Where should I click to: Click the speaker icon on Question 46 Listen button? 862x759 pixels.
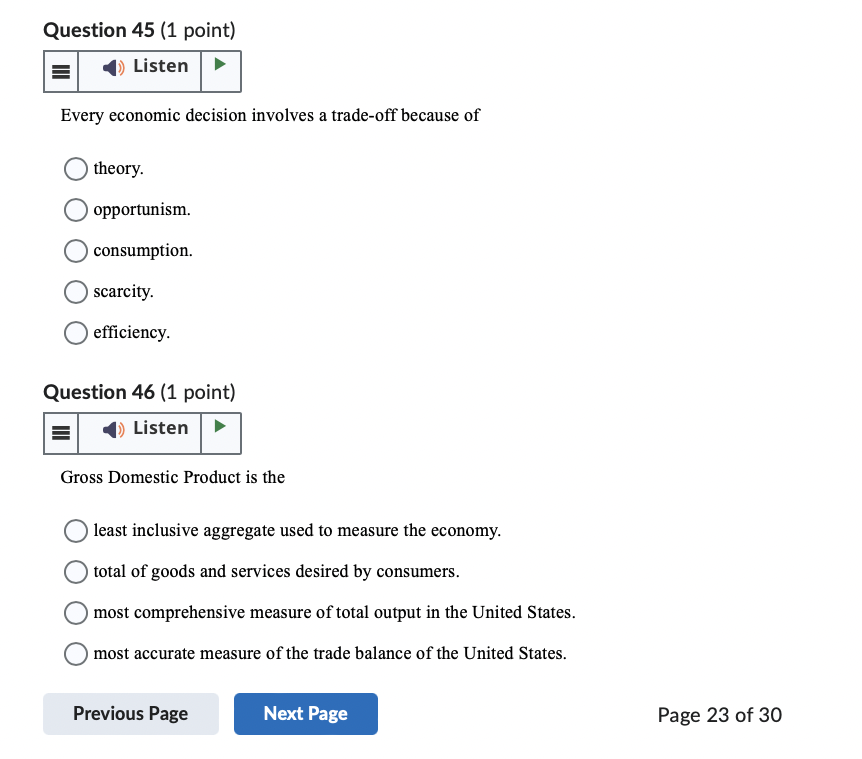coord(111,428)
